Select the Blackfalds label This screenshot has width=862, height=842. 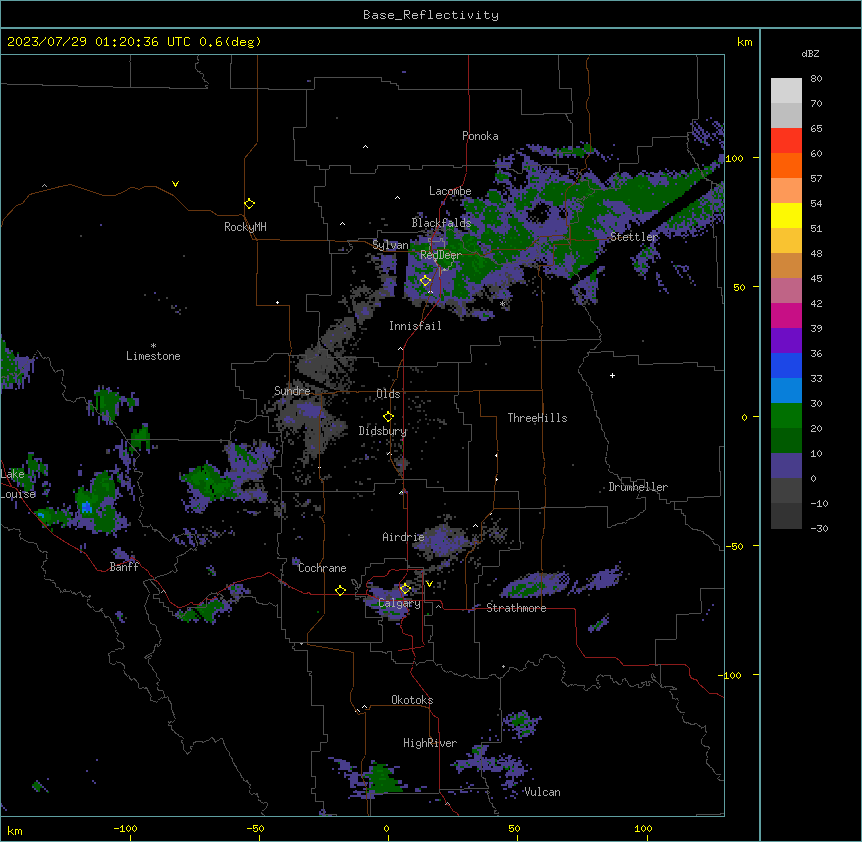pos(441,223)
